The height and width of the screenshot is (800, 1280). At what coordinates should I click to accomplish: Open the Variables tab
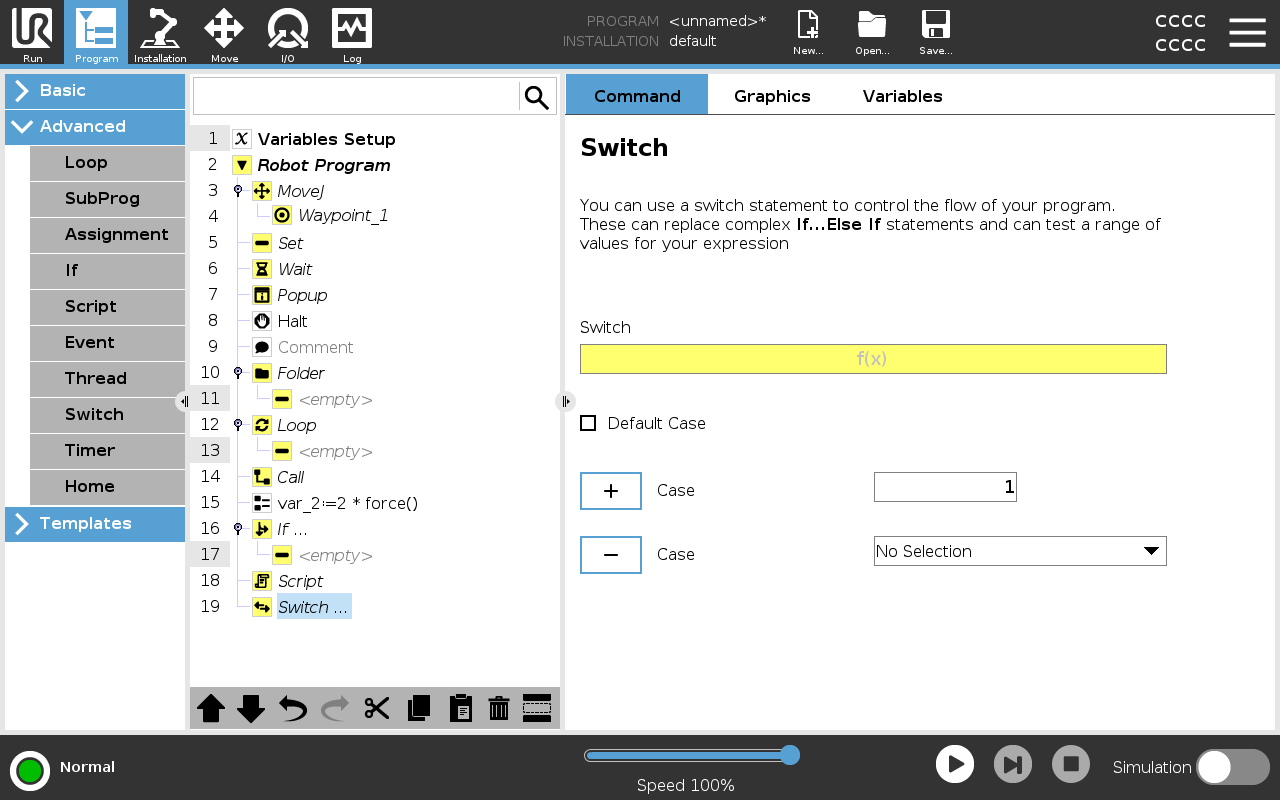point(902,96)
